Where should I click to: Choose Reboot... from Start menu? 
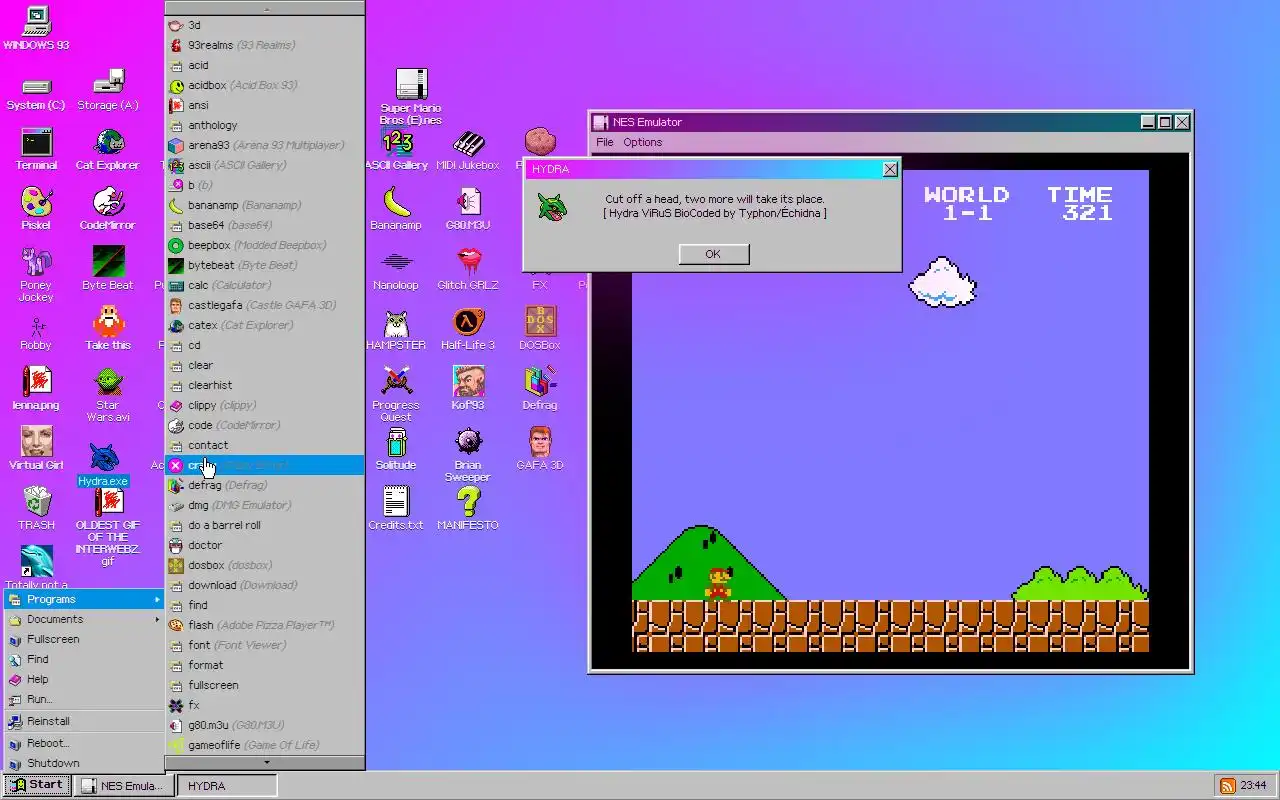pos(84,743)
